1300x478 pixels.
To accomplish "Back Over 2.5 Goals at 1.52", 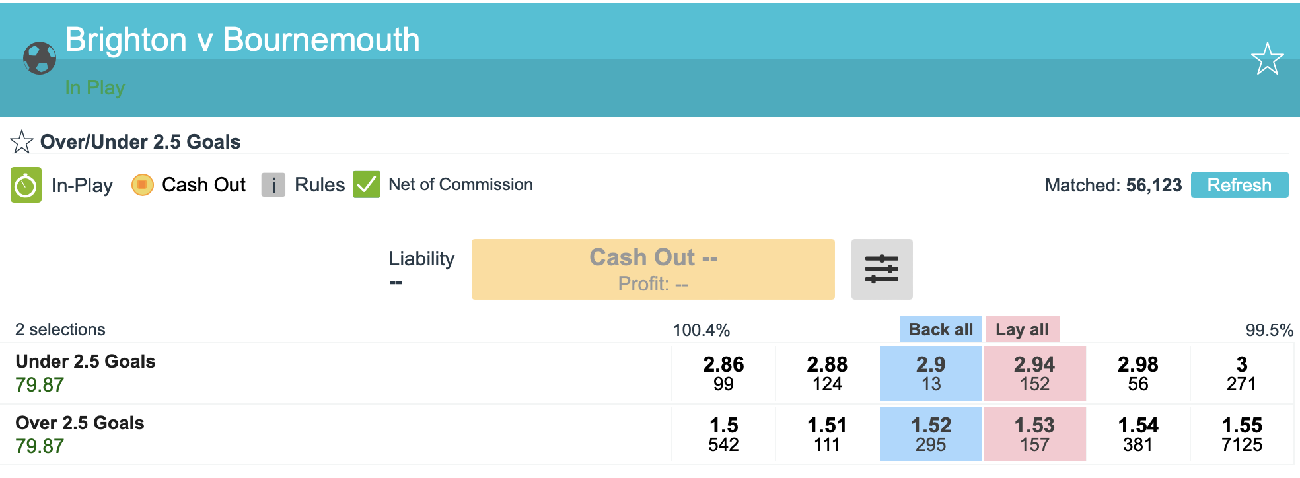I will click(931, 434).
